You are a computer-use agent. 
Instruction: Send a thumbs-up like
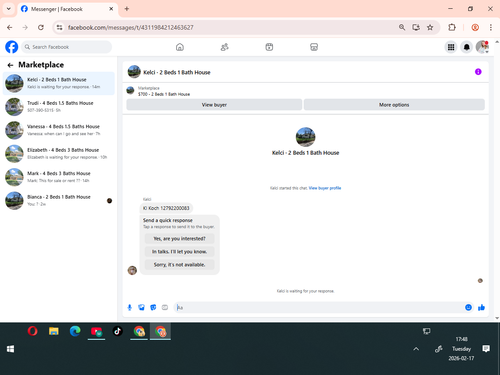point(481,307)
